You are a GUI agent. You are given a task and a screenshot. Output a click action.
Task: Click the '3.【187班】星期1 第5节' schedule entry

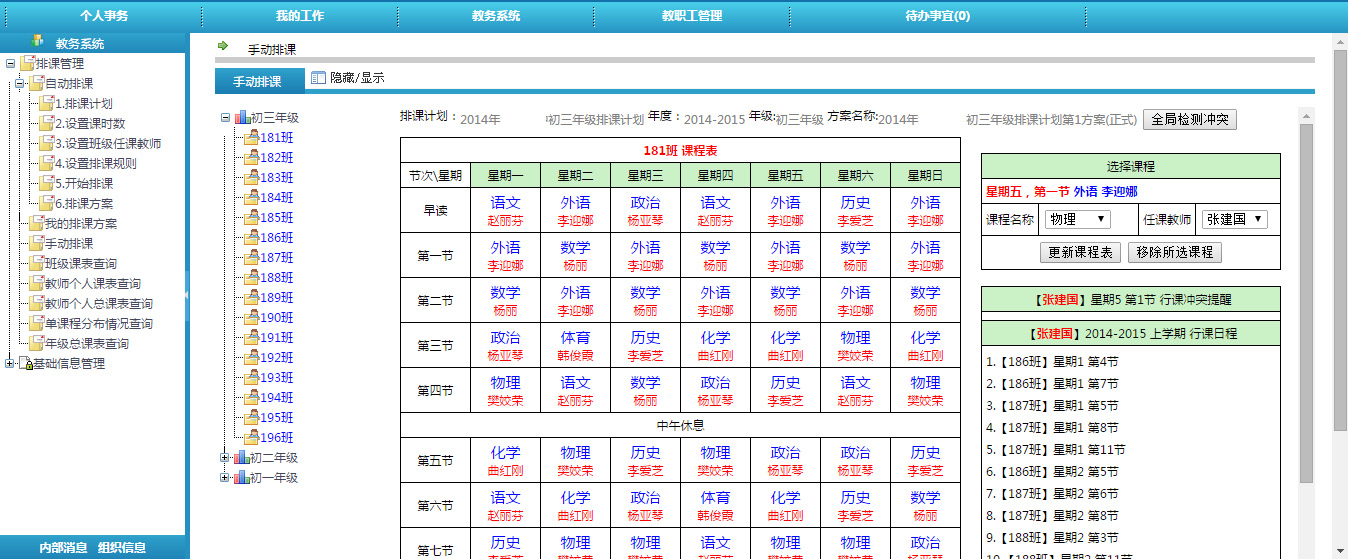(1052, 406)
